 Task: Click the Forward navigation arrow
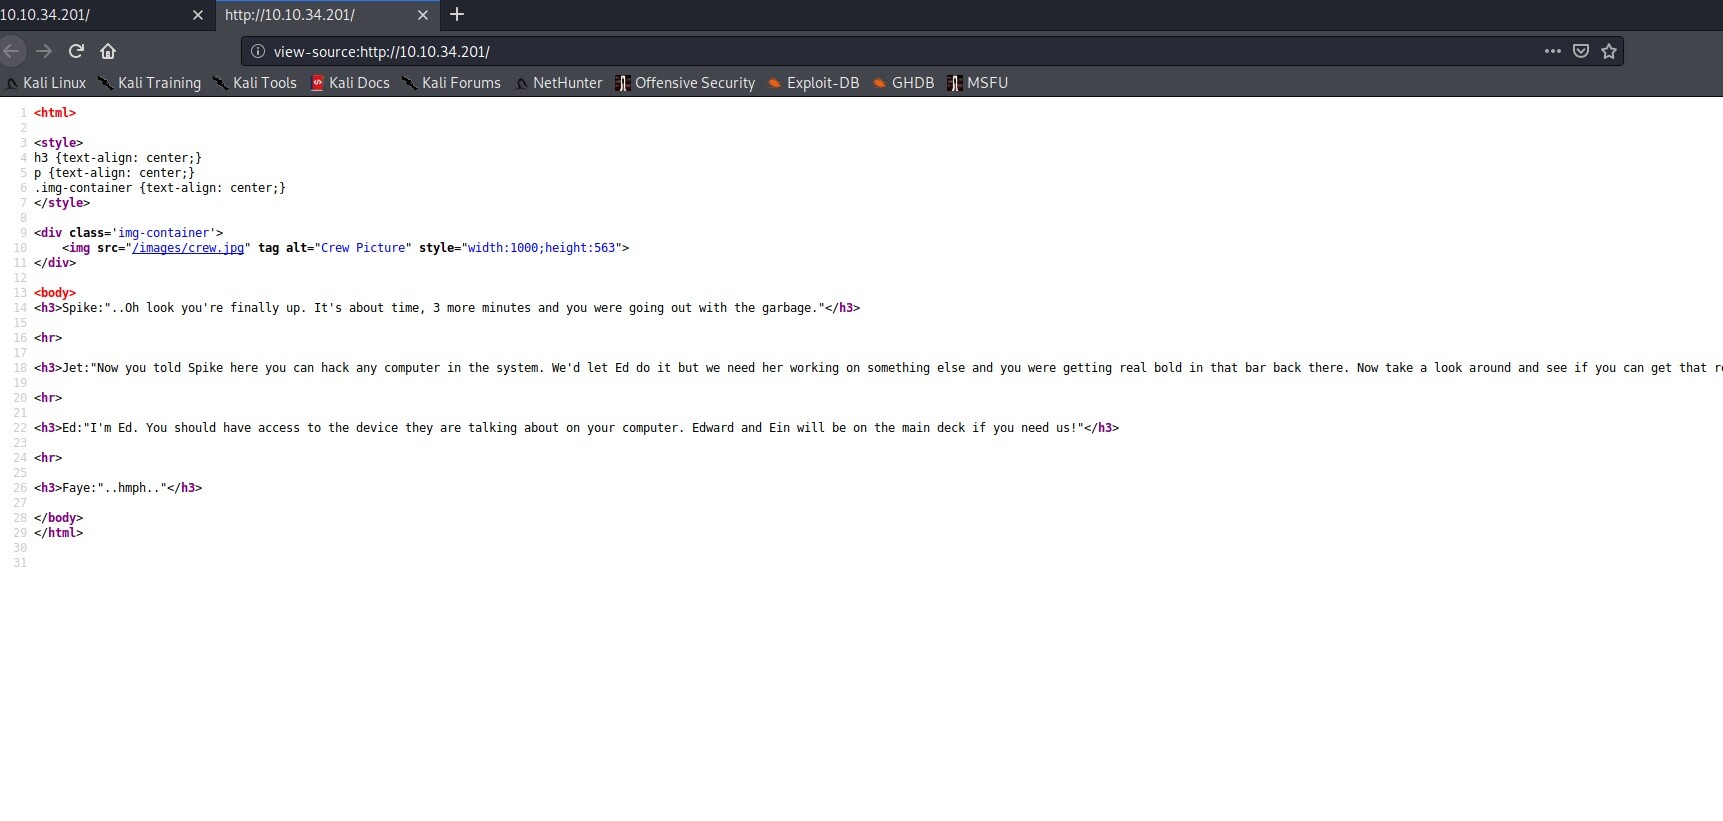[44, 51]
